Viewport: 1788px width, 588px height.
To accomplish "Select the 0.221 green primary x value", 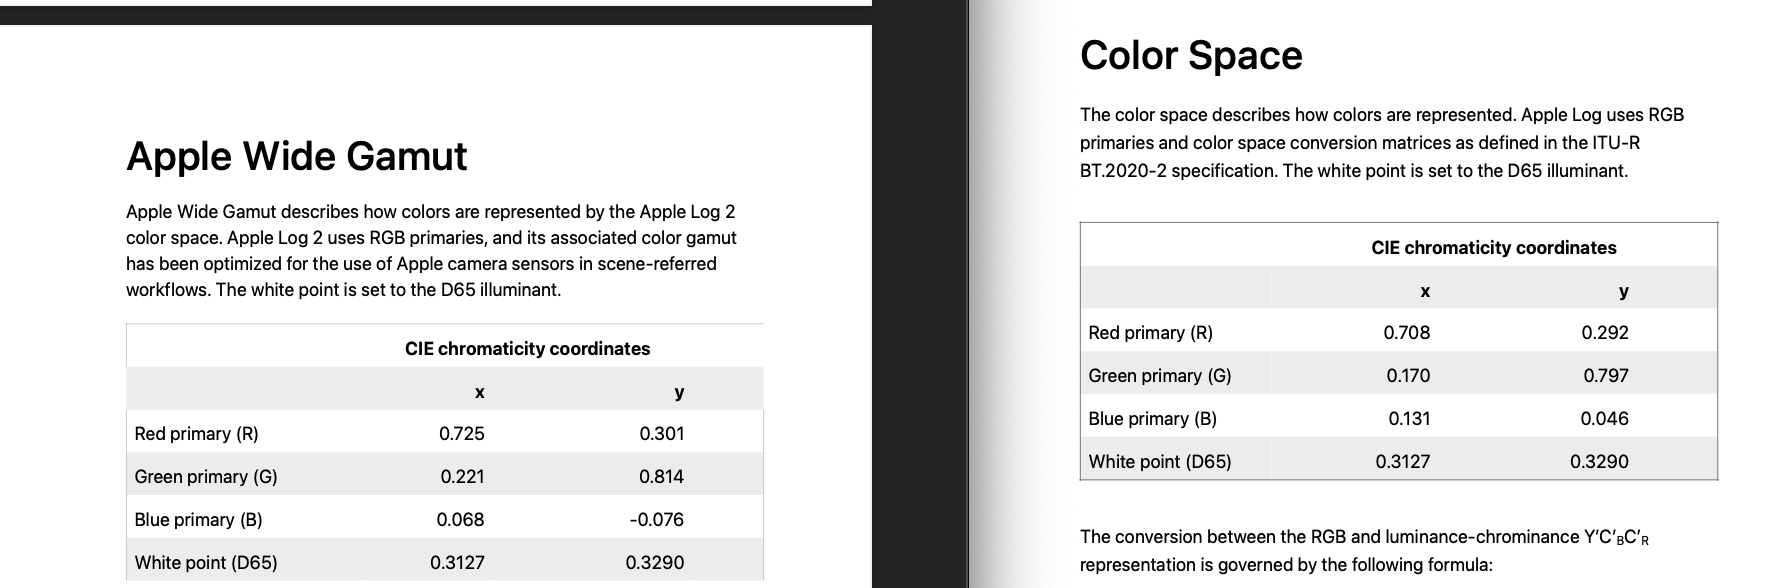I will 462,477.
